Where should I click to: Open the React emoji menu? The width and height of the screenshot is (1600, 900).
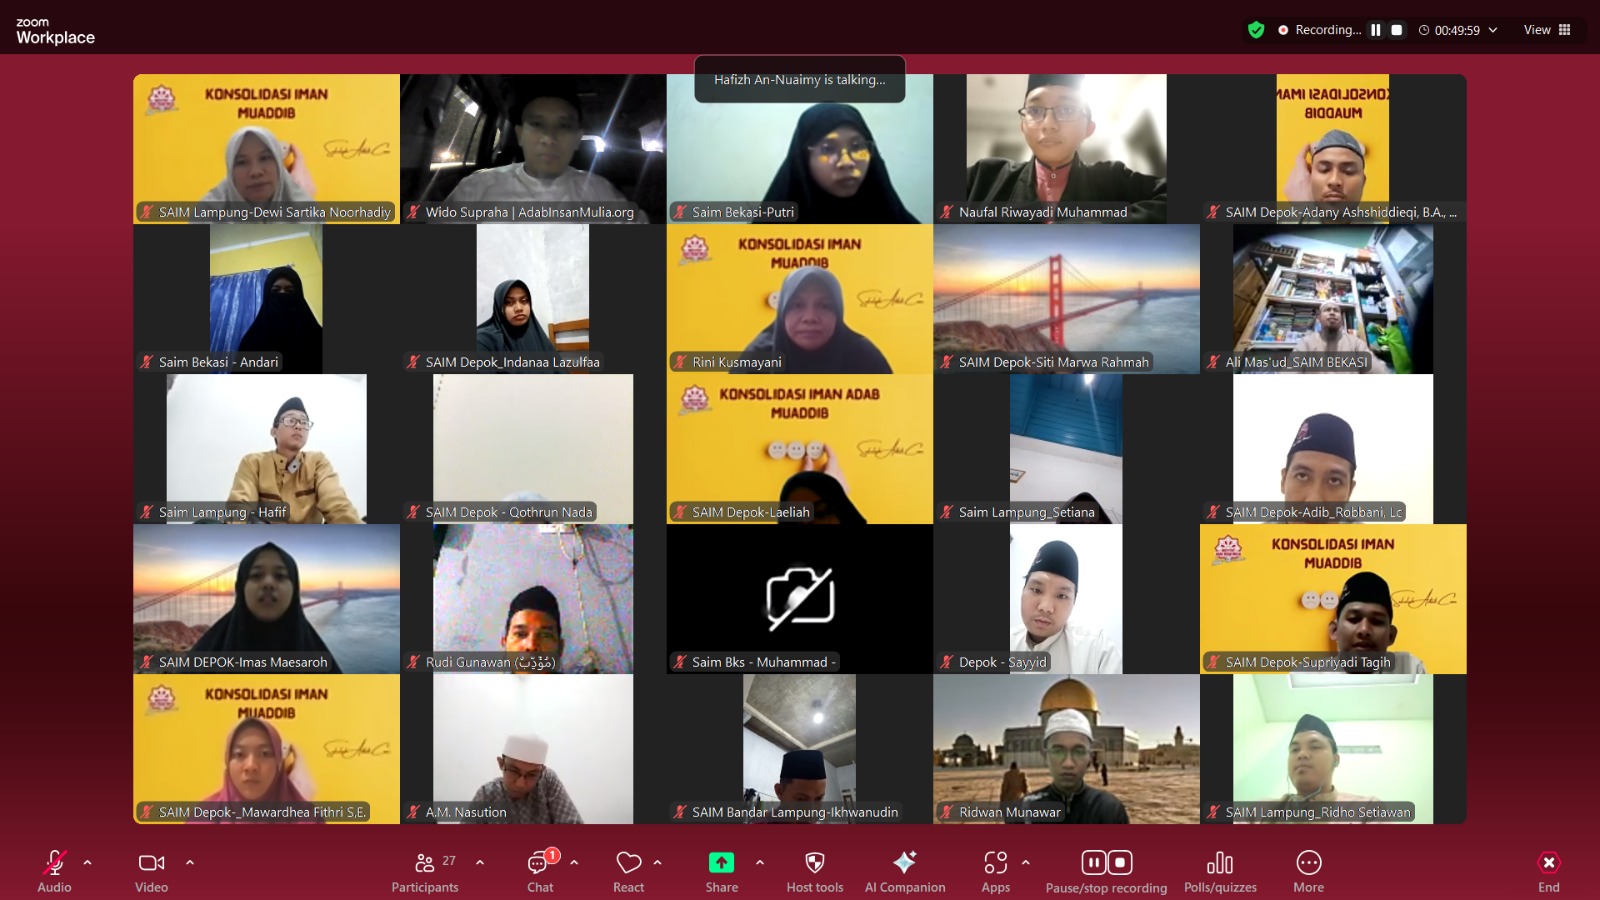click(x=628, y=870)
